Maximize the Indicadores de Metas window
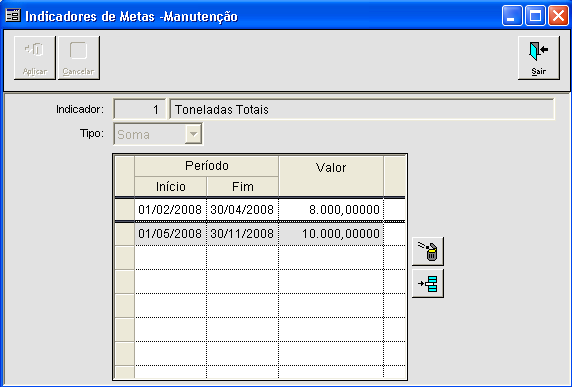The height and width of the screenshot is (387, 572). (535, 16)
